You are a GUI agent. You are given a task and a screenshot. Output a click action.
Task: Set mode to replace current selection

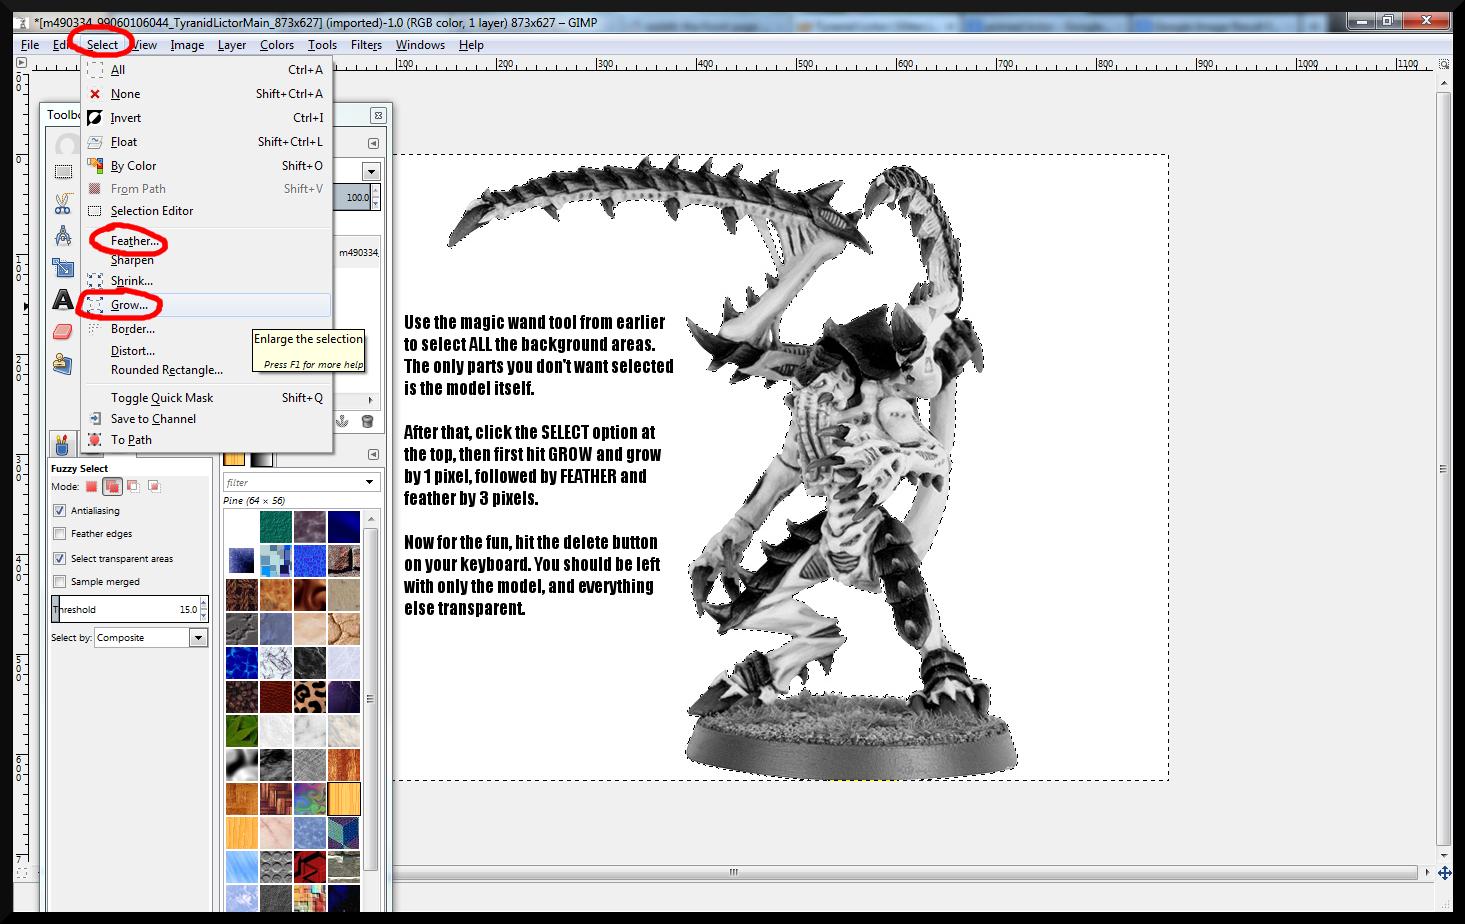(91, 486)
